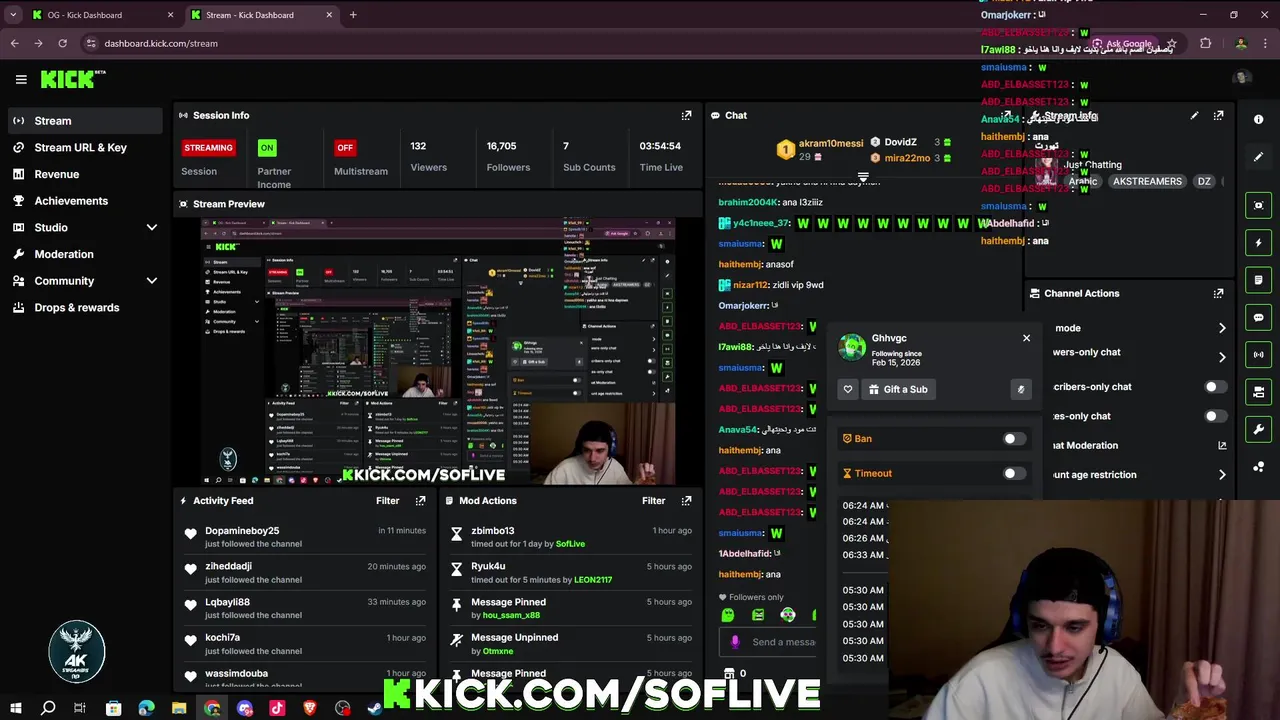Expand the Community sidebar section
1280x720 pixels.
[x=152, y=281]
